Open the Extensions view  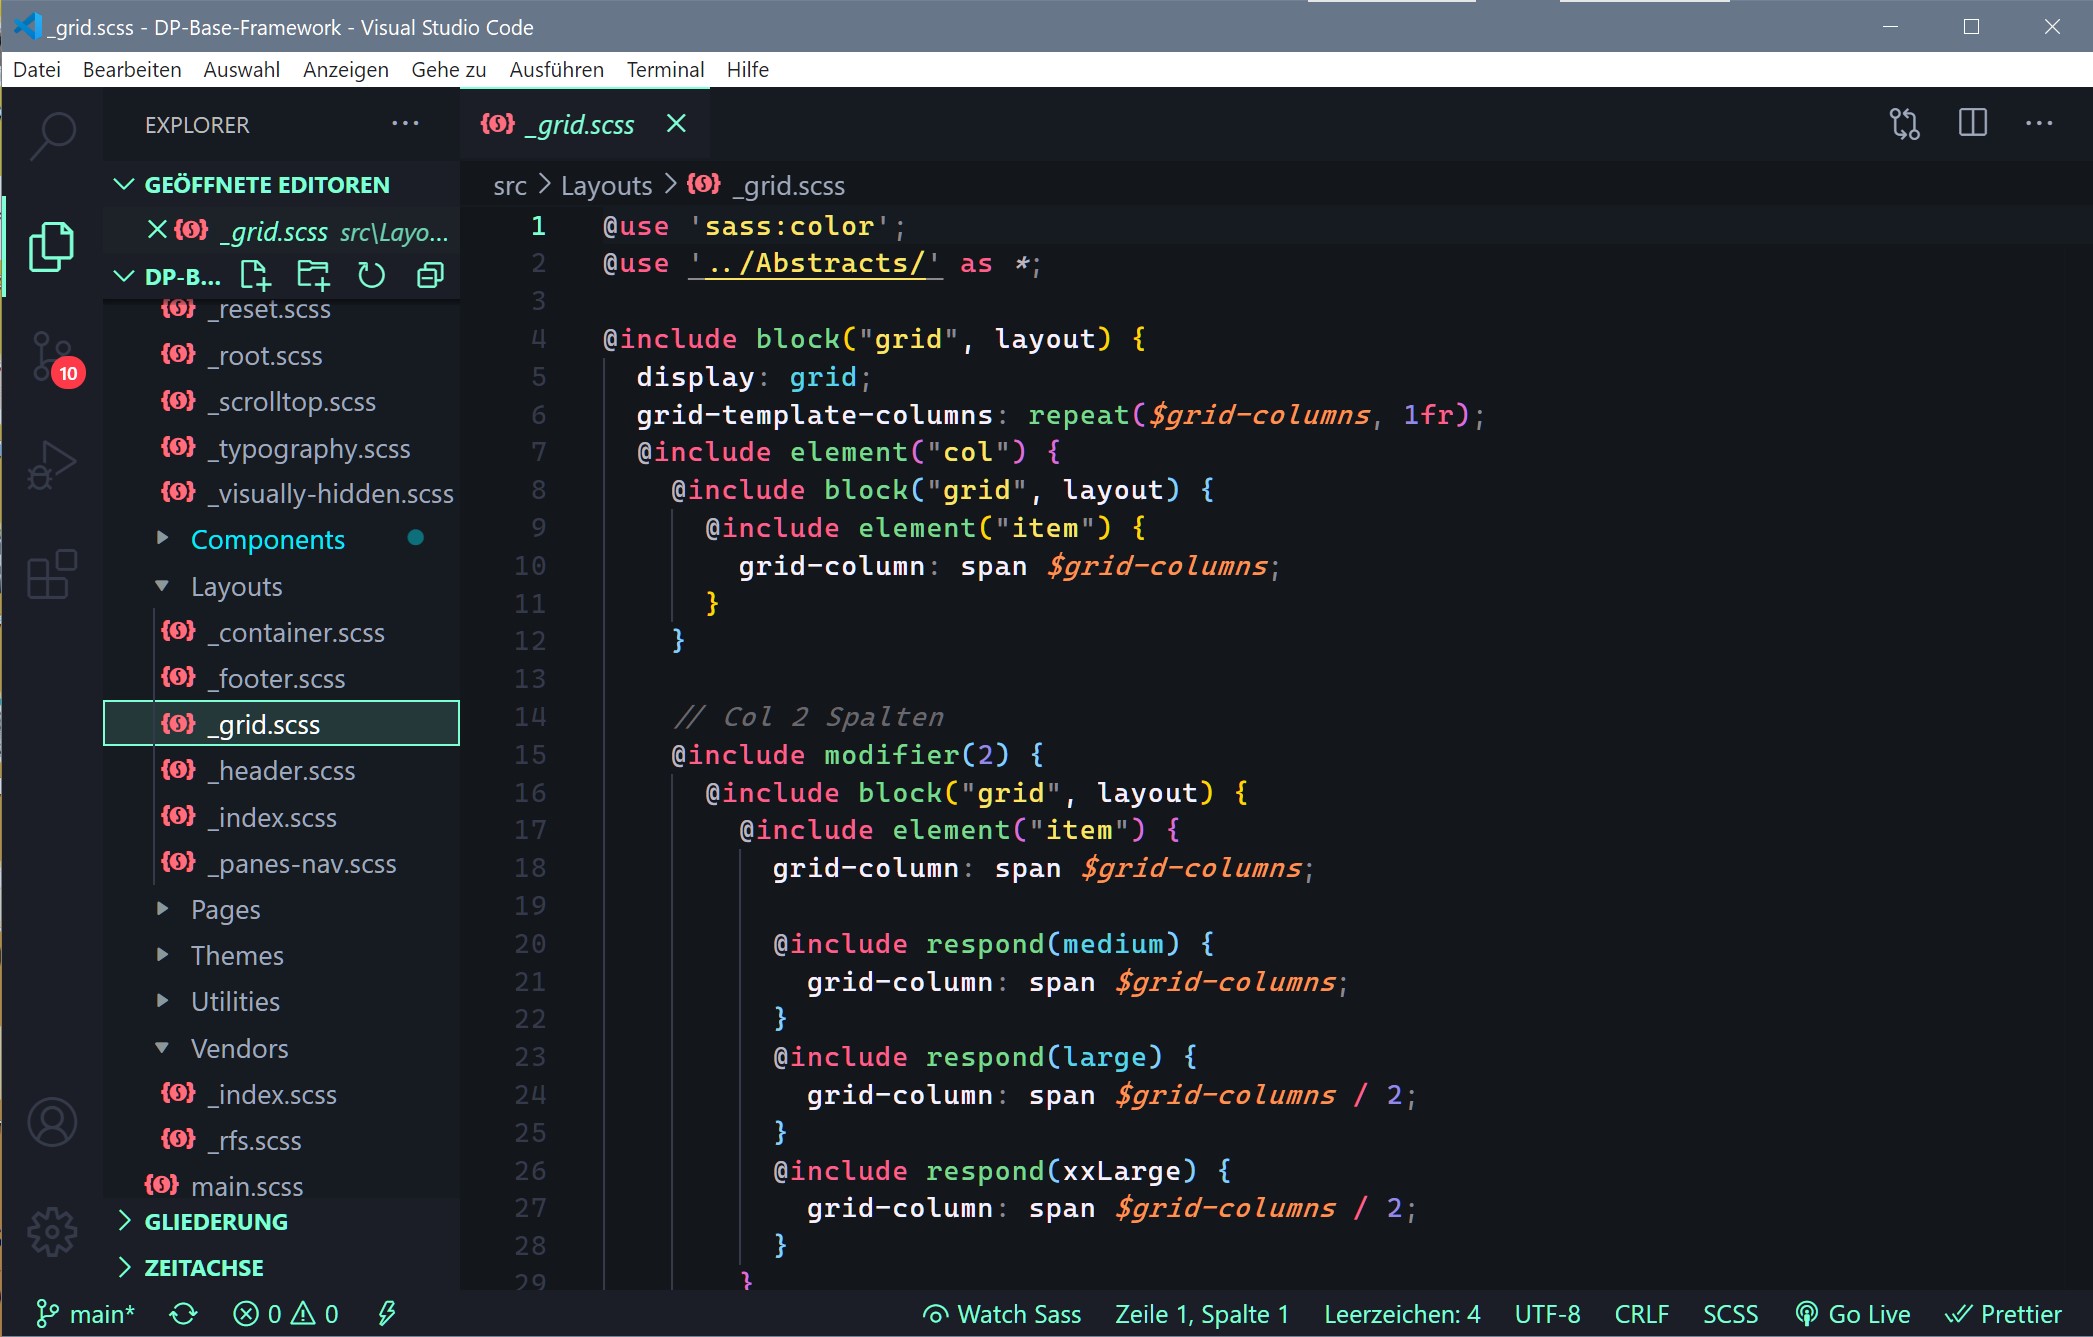52,574
